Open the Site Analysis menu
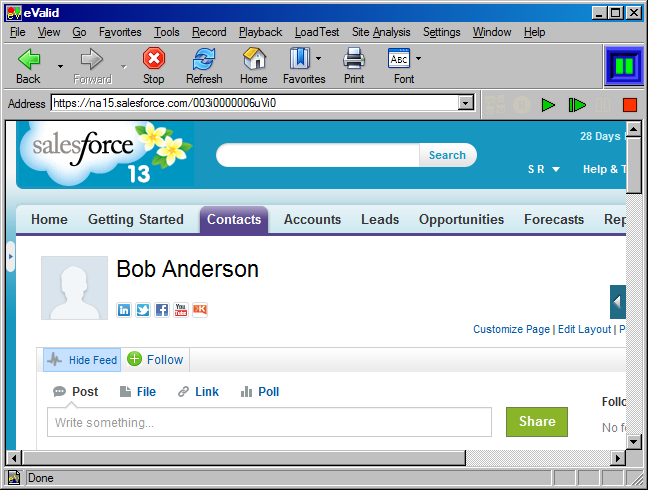The image size is (648, 490). (381, 32)
